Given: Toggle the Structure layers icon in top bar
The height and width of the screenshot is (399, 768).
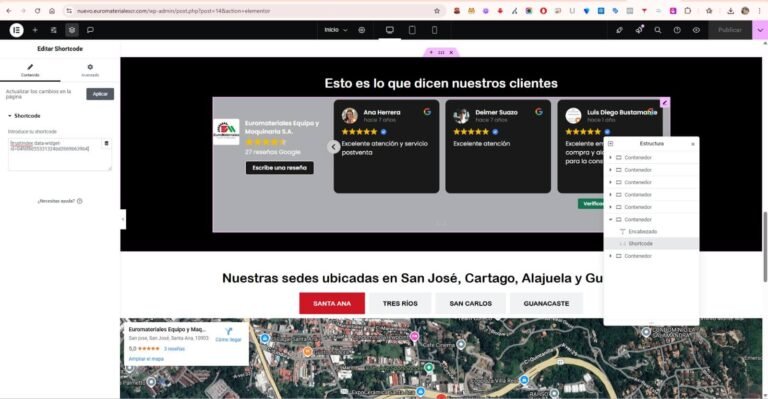Looking at the screenshot, I should (72, 30).
